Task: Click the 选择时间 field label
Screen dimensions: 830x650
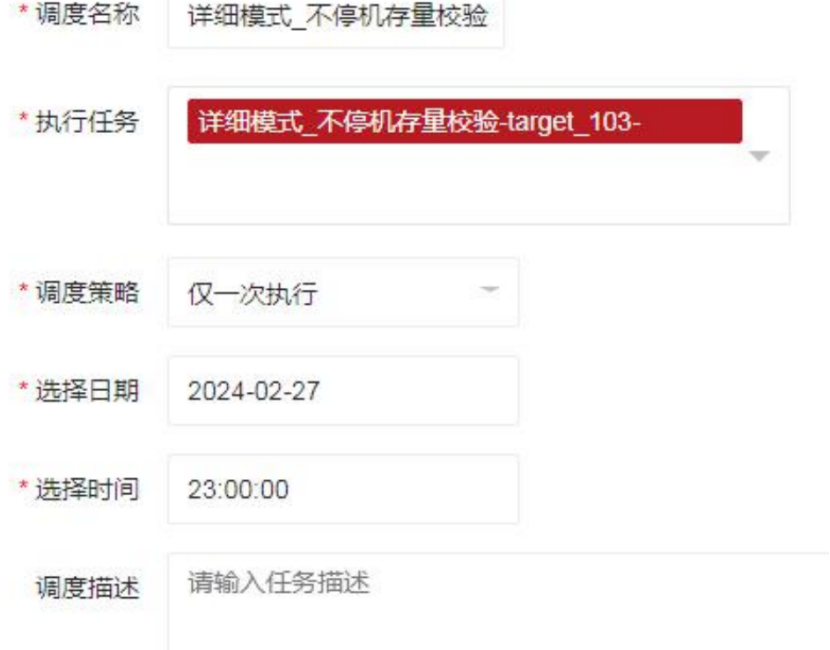Action: 87,489
